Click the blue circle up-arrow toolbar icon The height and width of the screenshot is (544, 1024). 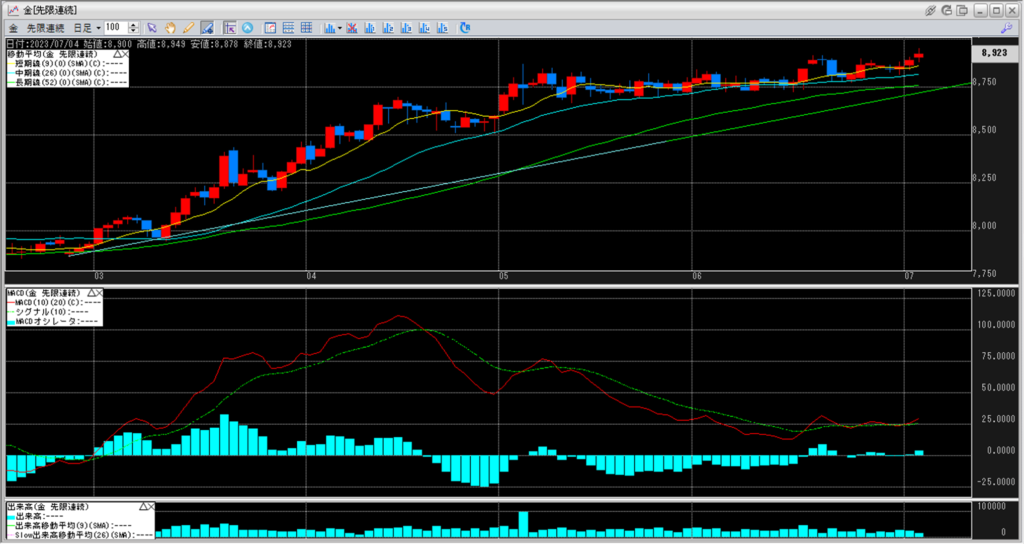pyautogui.click(x=247, y=27)
